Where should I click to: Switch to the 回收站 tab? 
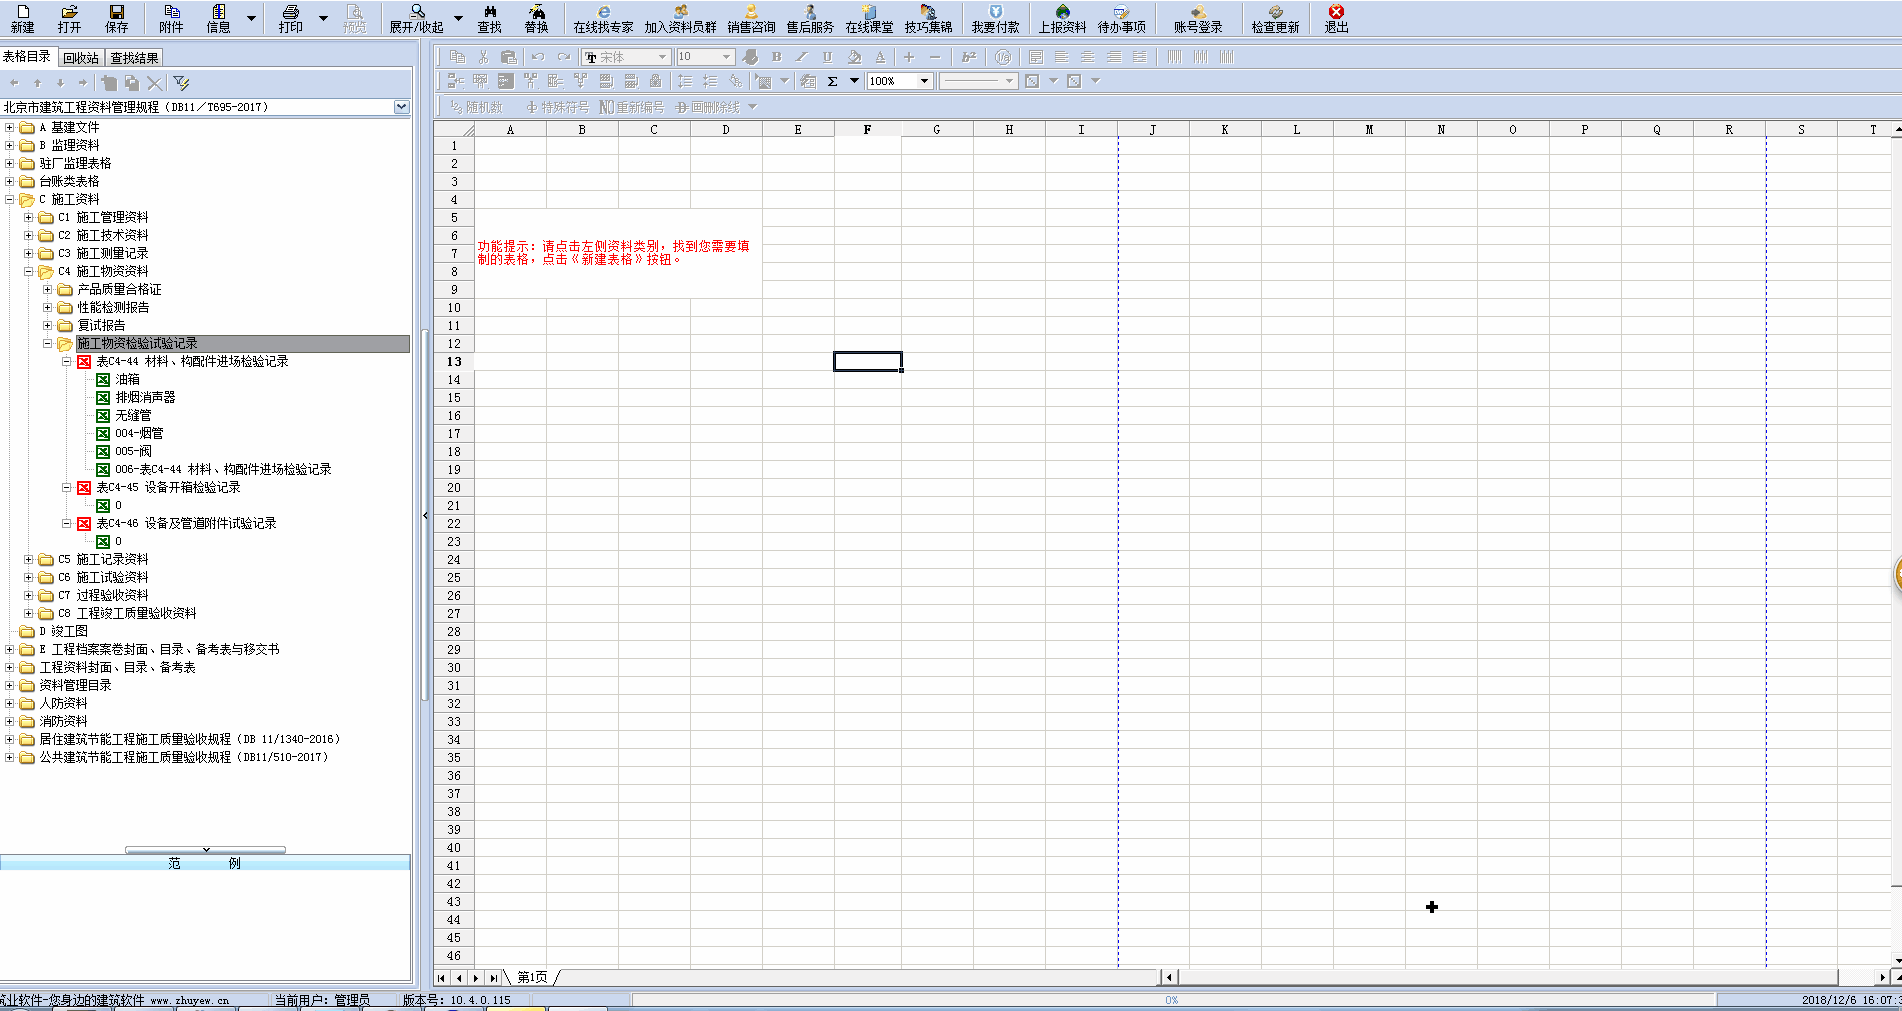(x=81, y=58)
